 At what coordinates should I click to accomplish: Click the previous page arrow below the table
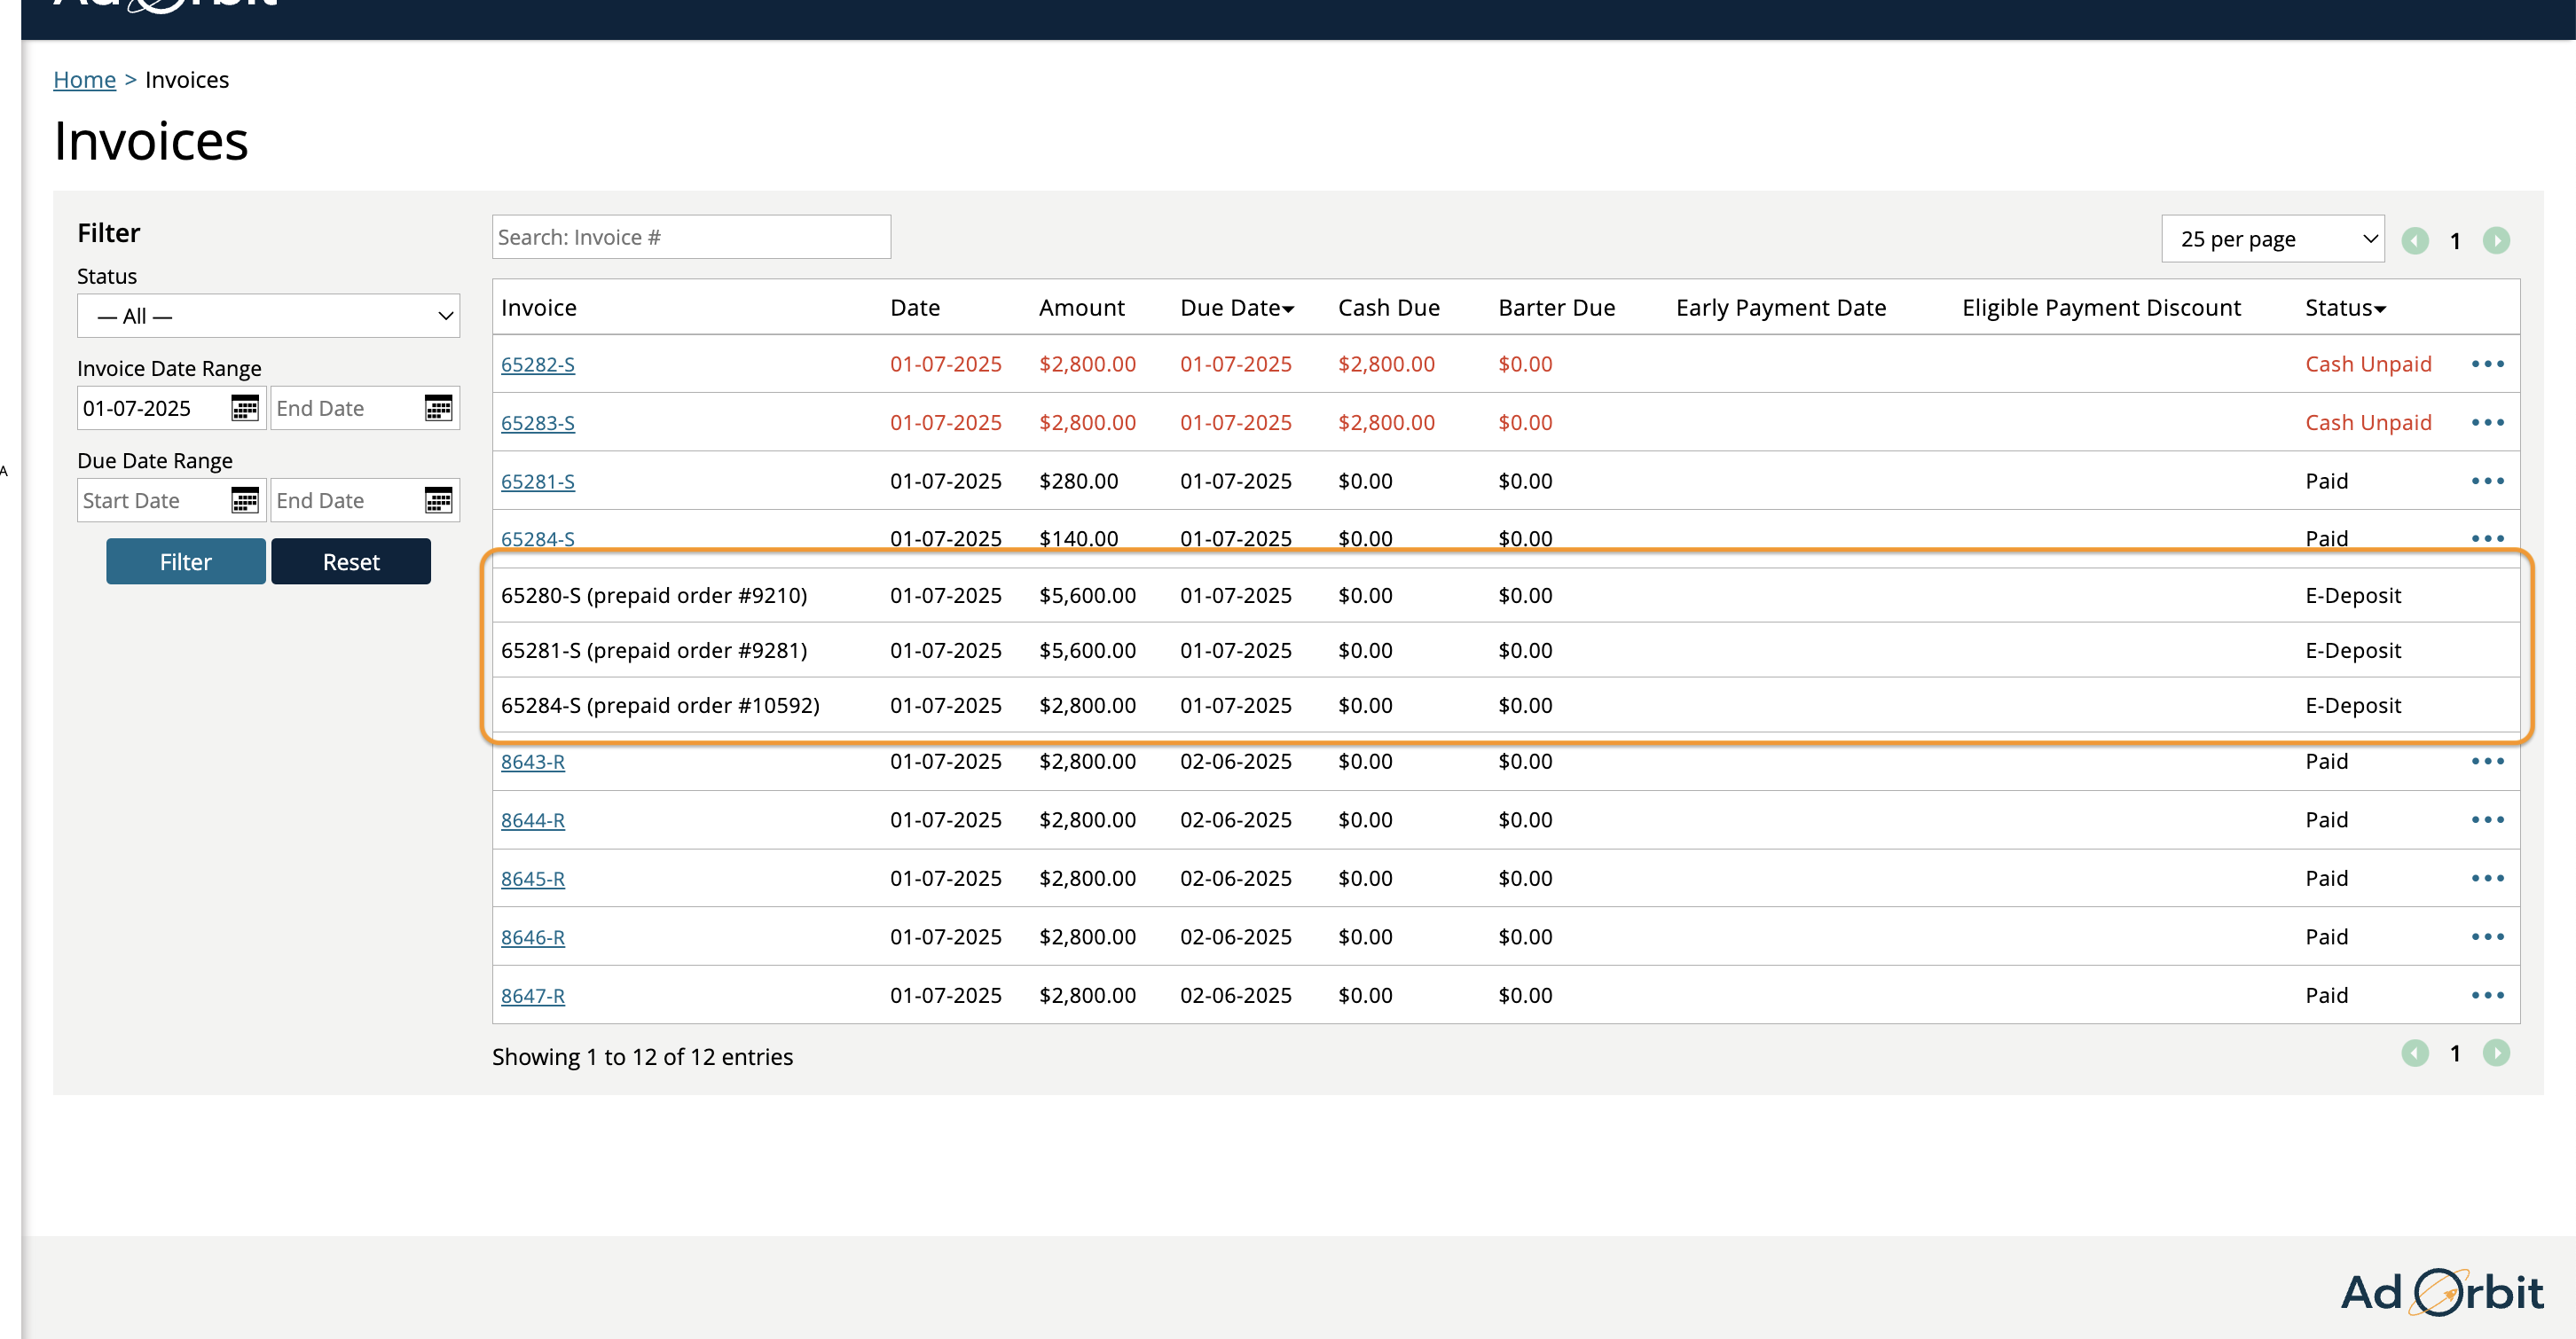point(2416,1053)
